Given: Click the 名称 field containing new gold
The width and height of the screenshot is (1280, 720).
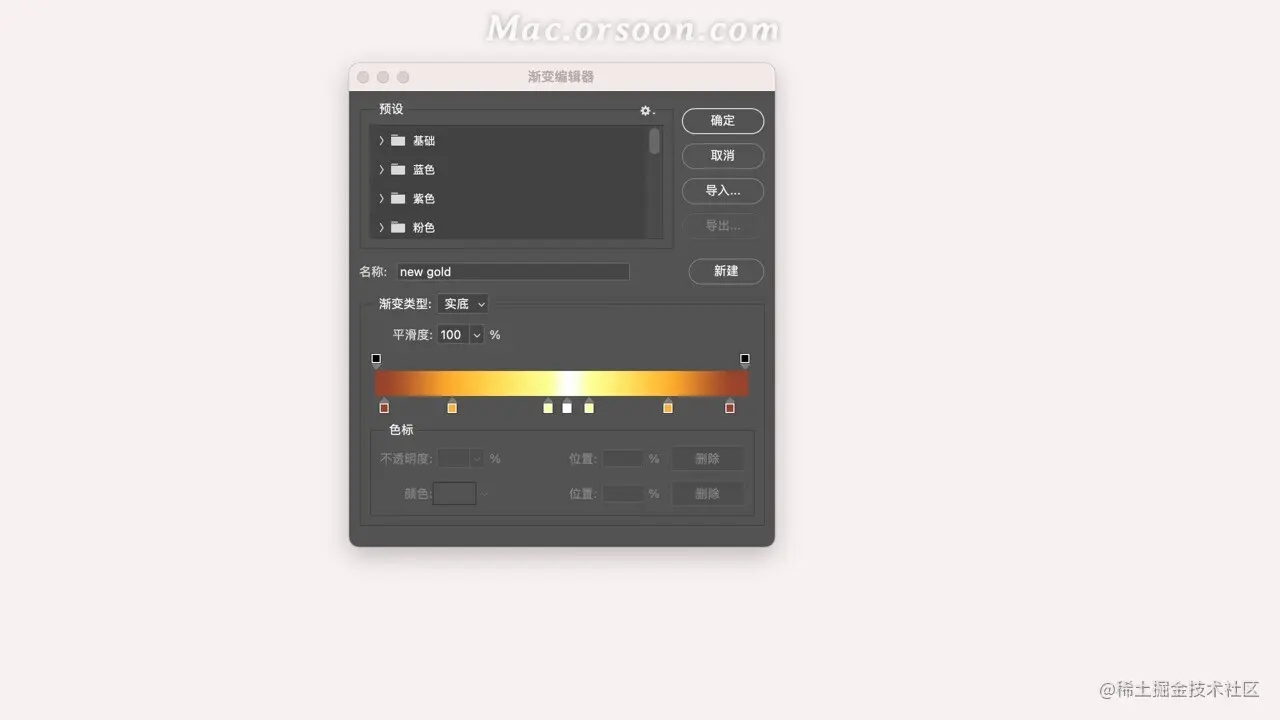Looking at the screenshot, I should pyautogui.click(x=513, y=272).
